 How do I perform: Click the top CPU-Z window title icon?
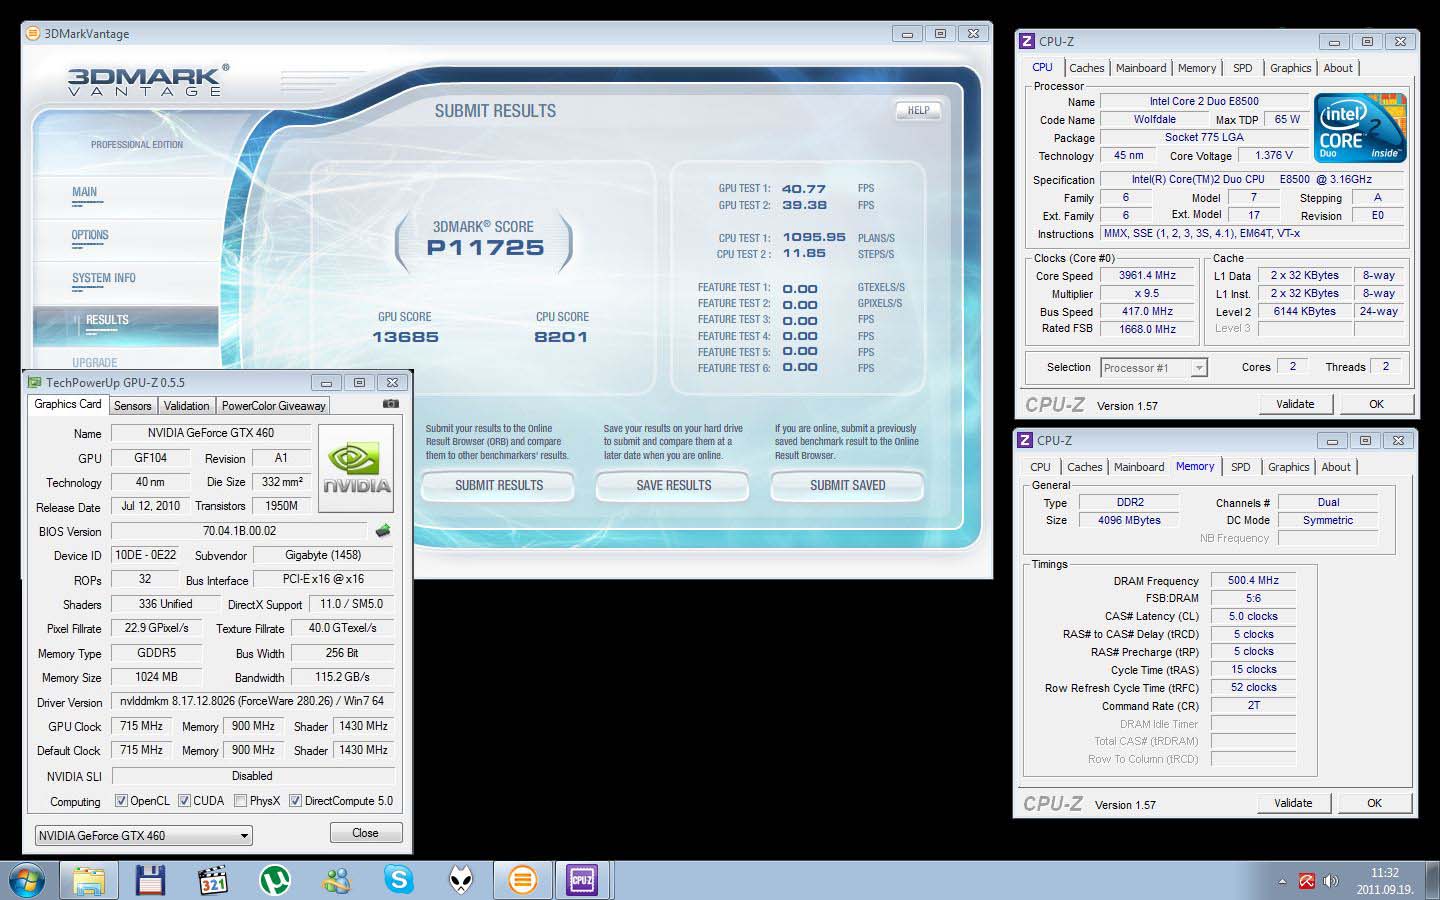[1026, 41]
